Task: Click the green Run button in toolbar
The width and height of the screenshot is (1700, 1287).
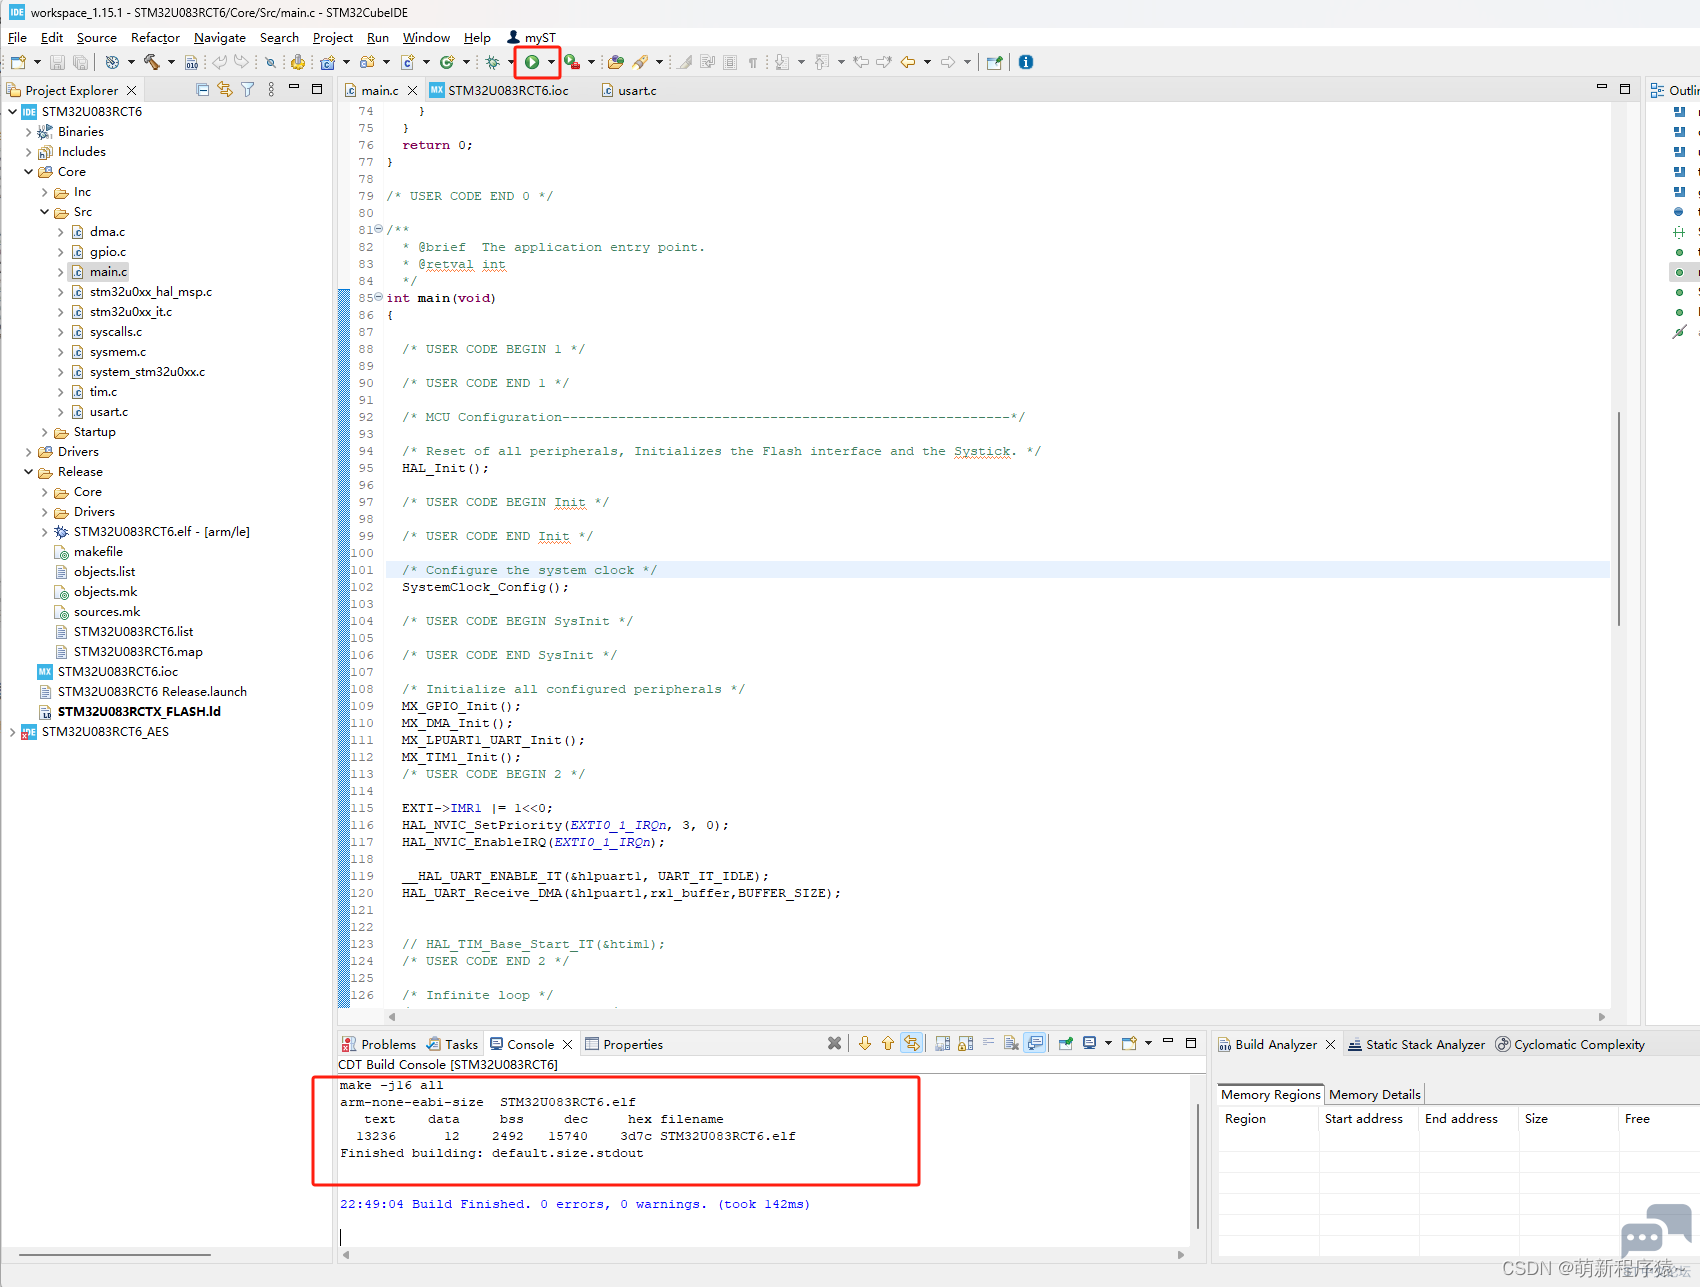Action: pyautogui.click(x=532, y=62)
